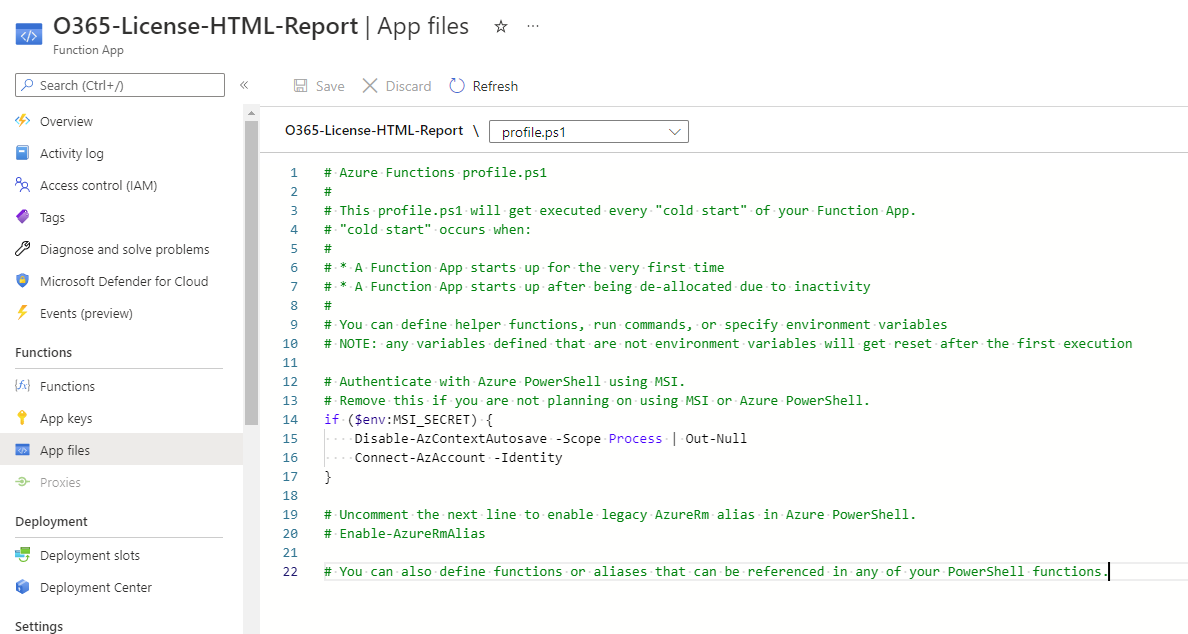Open the Functions list page
This screenshot has height=634, width=1188.
[67, 386]
